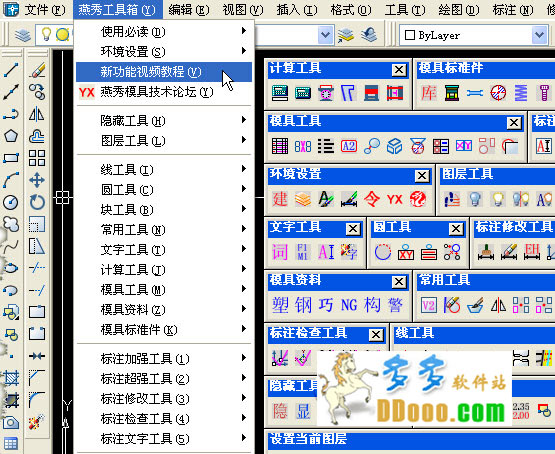The width and height of the screenshot is (555, 454).
Task: Open 块工具 menu entry
Action: [x=164, y=209]
